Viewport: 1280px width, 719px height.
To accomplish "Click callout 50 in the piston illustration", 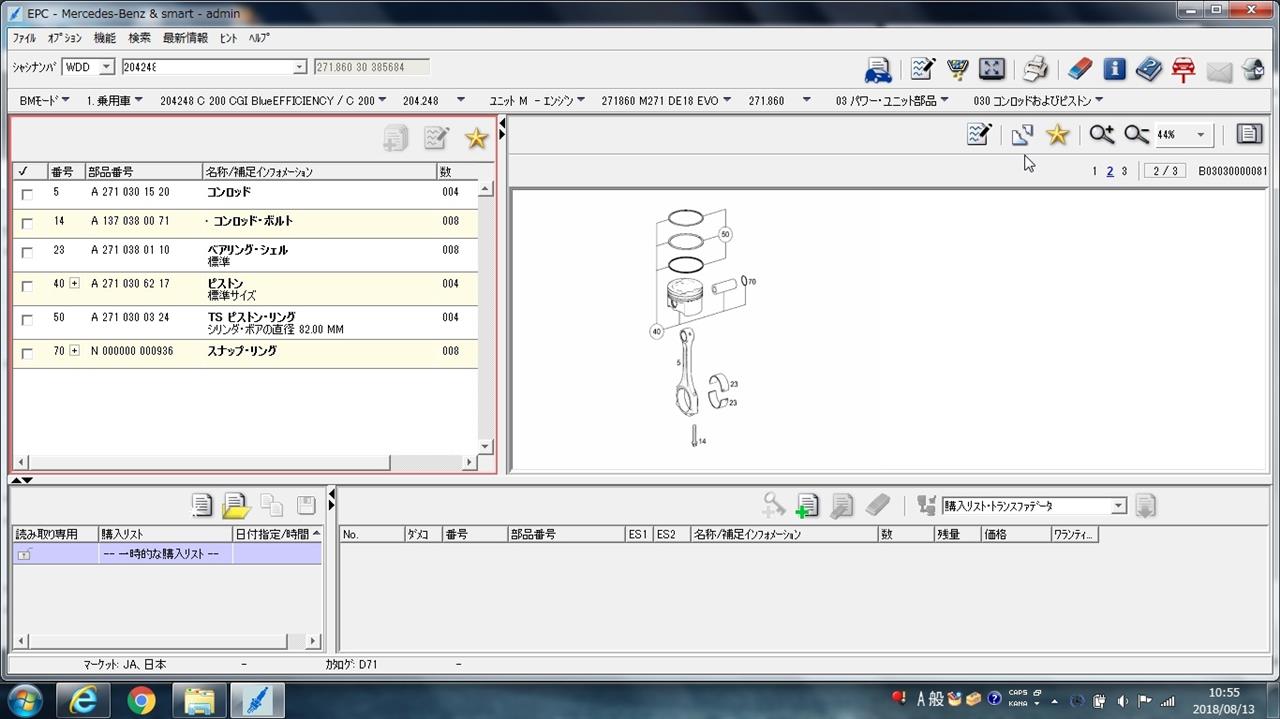I will tap(725, 234).
